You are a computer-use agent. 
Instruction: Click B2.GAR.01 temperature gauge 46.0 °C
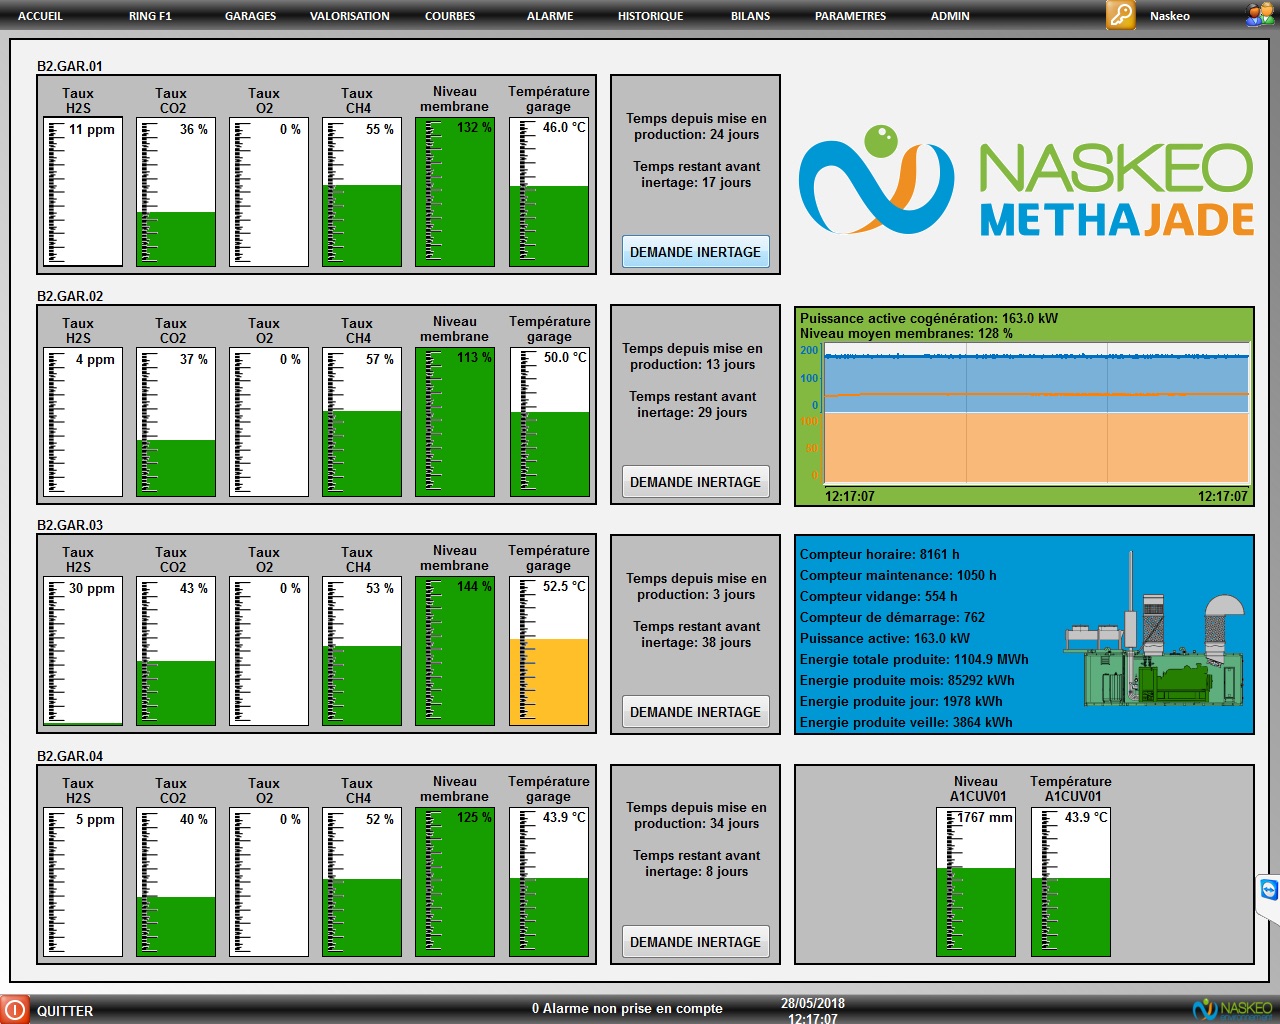point(549,192)
